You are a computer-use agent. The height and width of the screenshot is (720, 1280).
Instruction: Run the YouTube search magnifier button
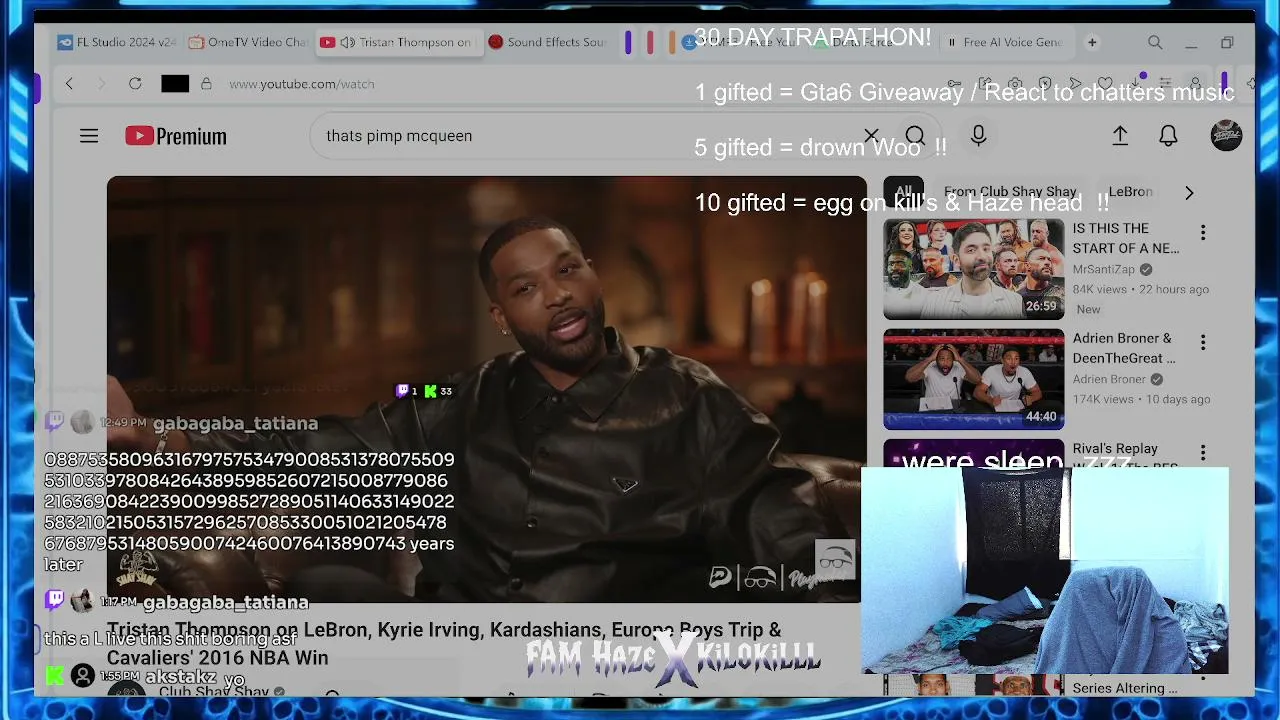(915, 136)
